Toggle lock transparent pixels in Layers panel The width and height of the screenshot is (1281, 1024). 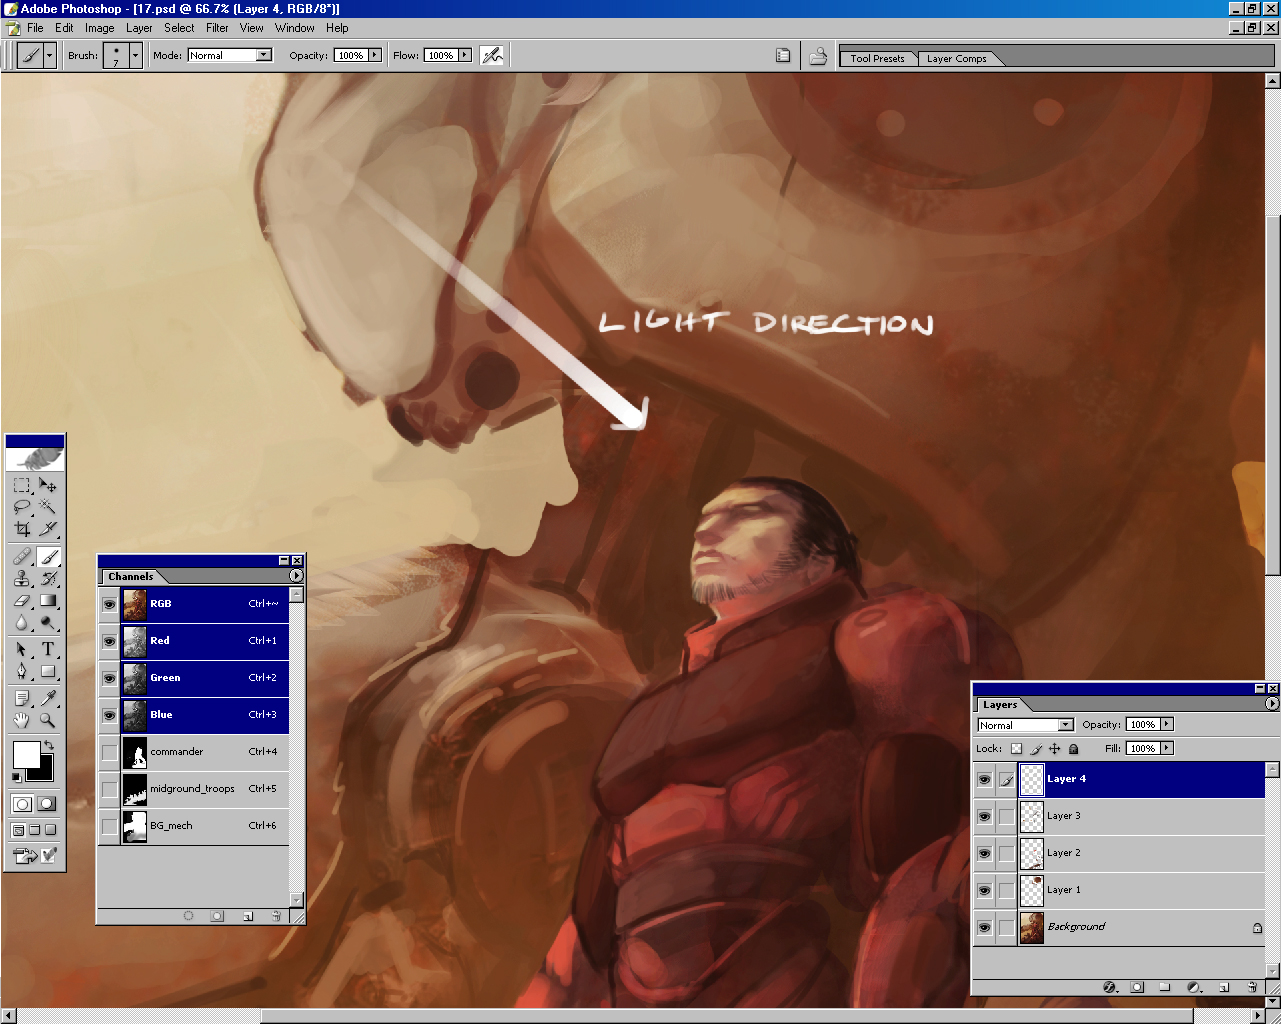(x=1017, y=749)
